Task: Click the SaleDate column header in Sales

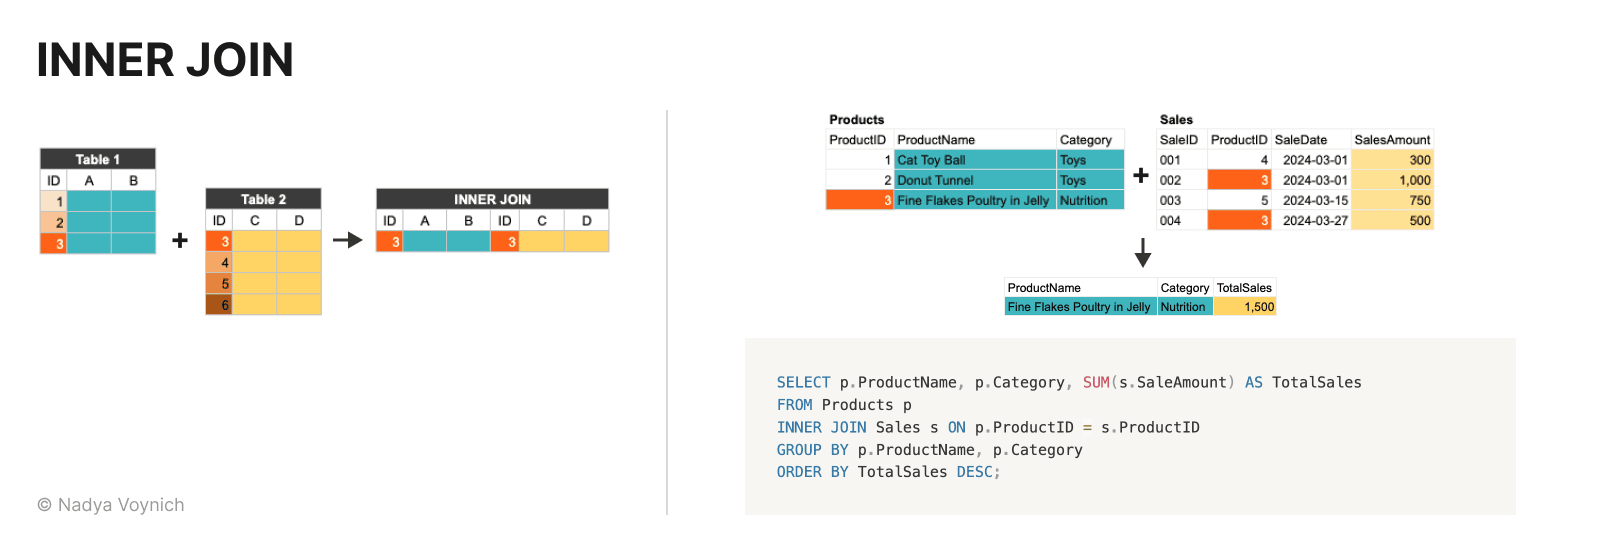Action: pyautogui.click(x=1301, y=140)
